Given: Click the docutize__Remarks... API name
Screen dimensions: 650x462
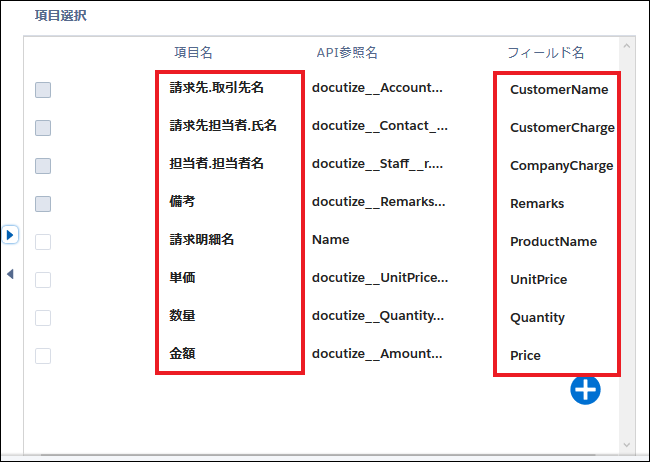Looking at the screenshot, I should click(378, 202).
